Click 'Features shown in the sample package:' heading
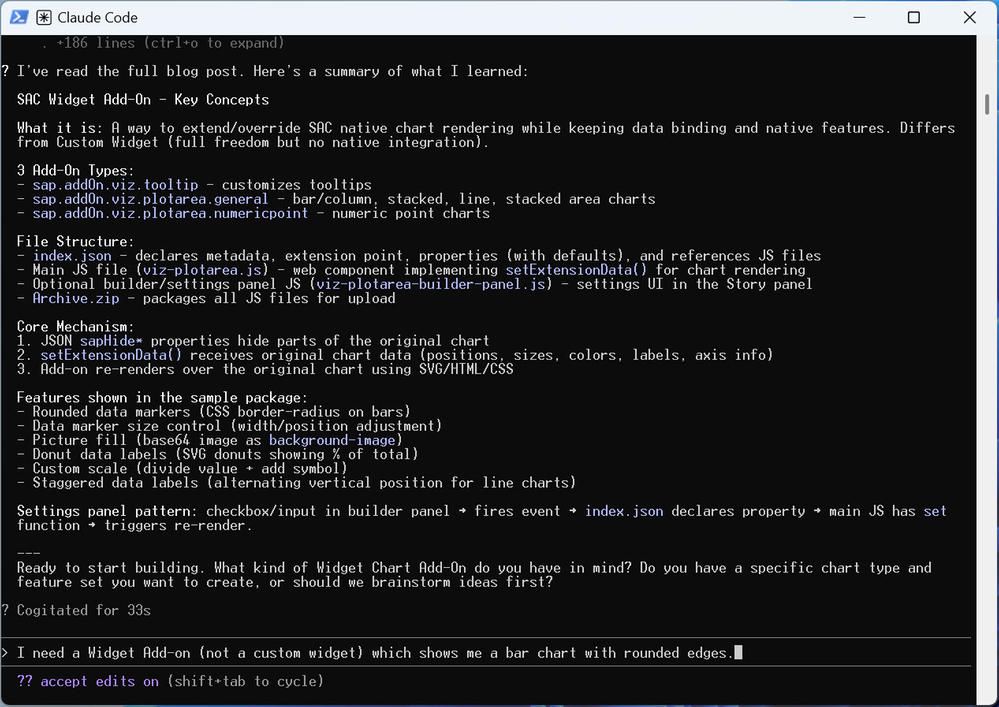The width and height of the screenshot is (999, 707). coord(162,397)
